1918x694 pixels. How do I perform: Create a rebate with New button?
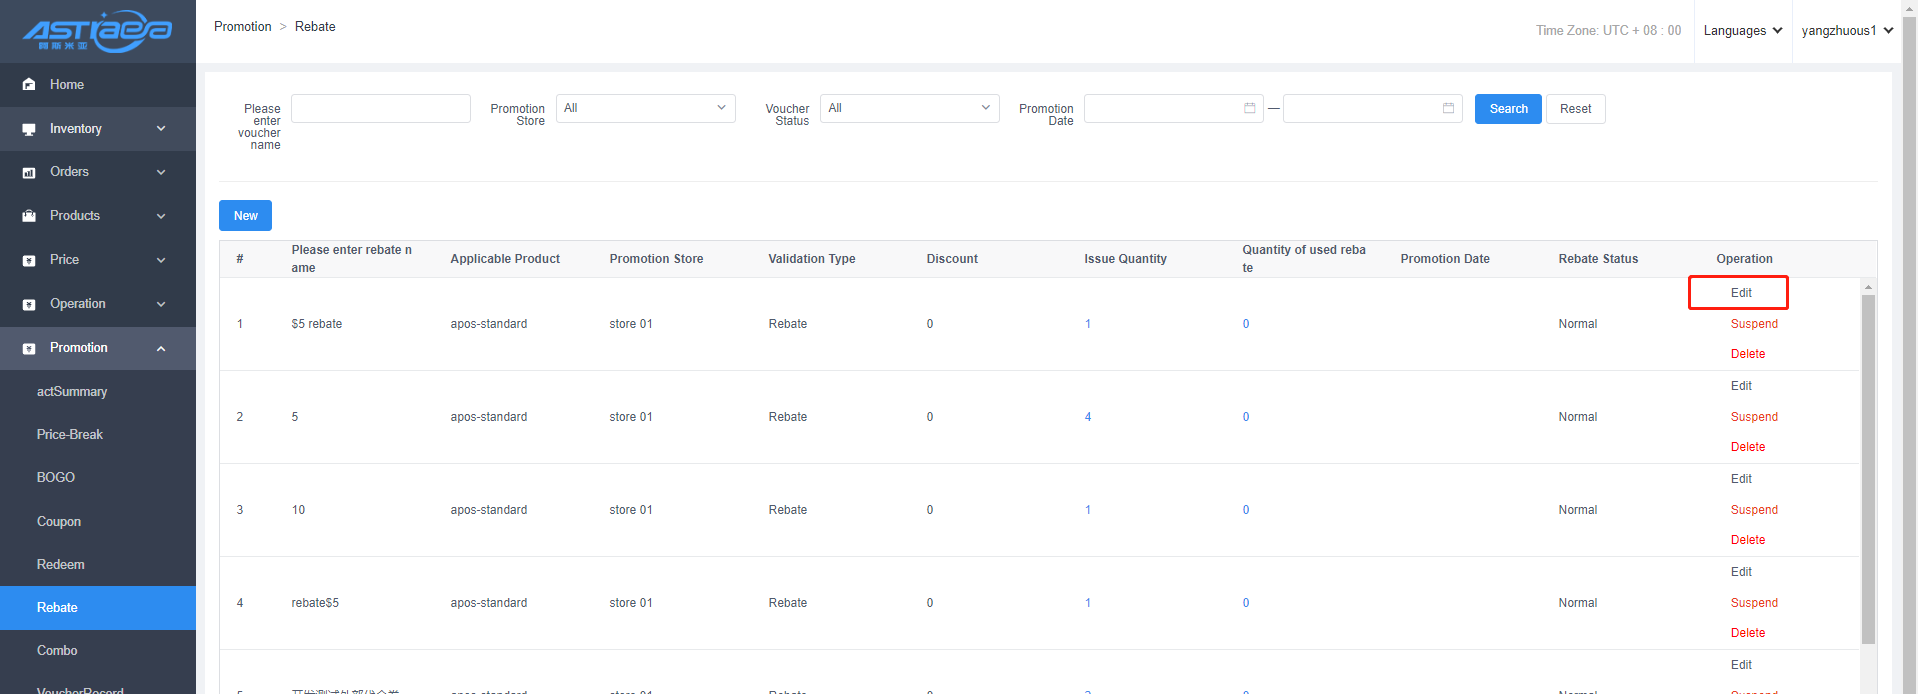coord(245,216)
